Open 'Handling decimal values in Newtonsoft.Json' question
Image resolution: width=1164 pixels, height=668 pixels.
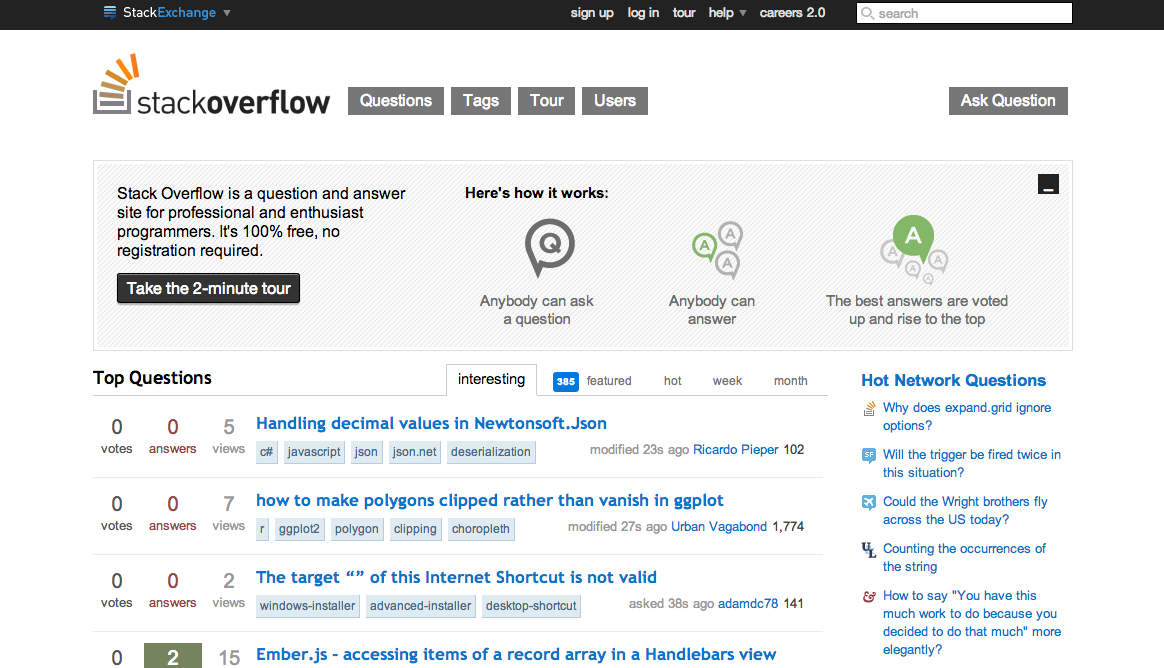pos(431,423)
